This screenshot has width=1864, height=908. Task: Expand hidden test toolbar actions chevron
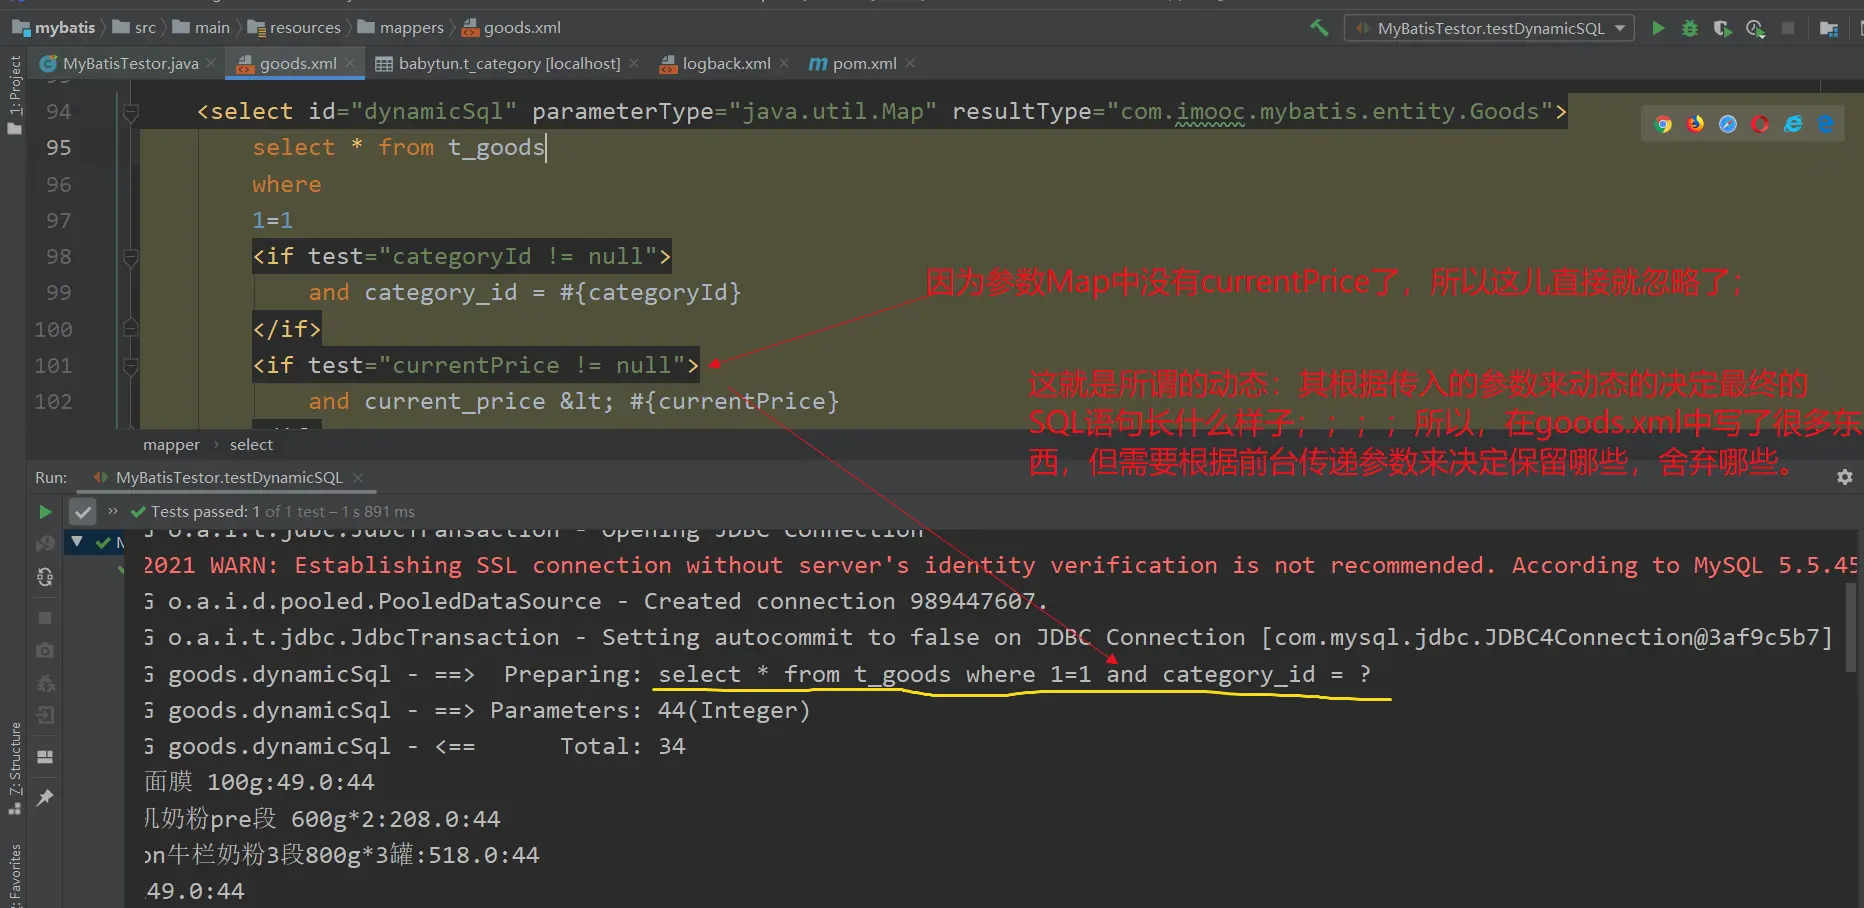click(113, 512)
